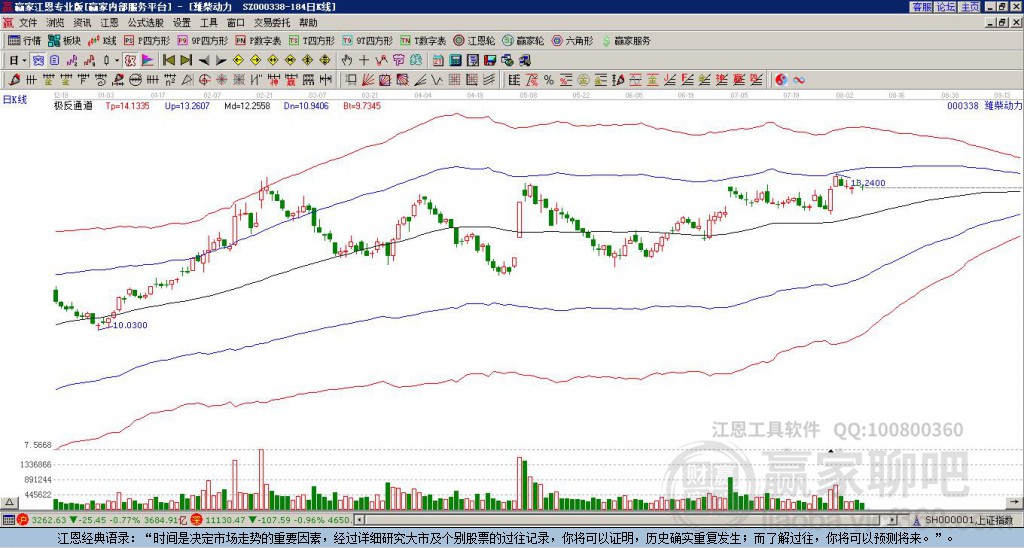Open the 浏览 menu
The width and height of the screenshot is (1024, 548).
56,23
